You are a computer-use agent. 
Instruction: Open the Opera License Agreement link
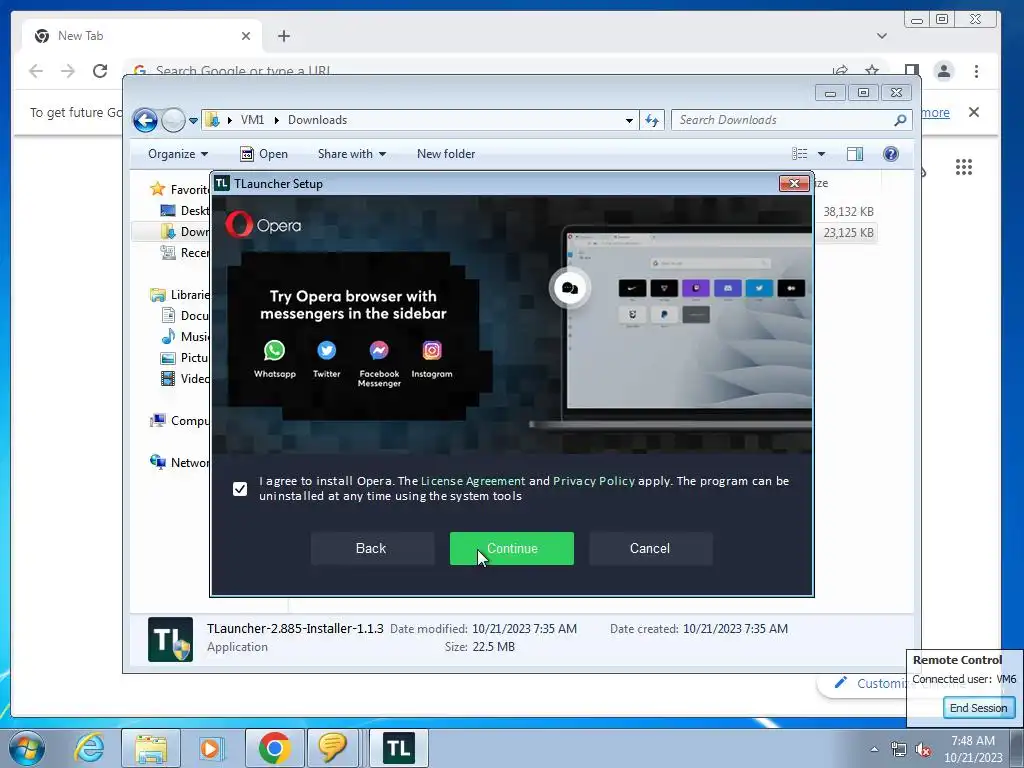(x=473, y=481)
